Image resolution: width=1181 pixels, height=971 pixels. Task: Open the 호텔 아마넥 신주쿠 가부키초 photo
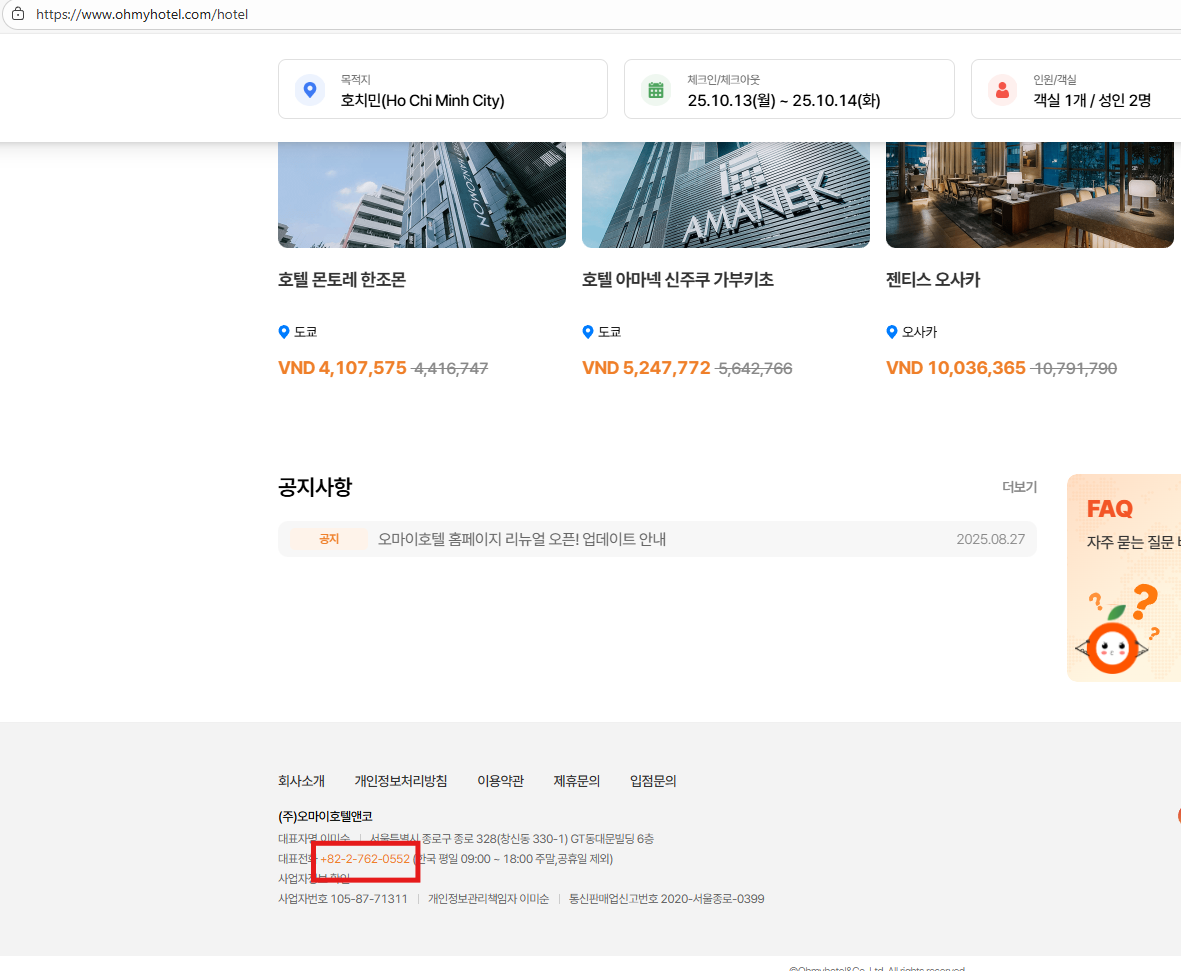[725, 195]
